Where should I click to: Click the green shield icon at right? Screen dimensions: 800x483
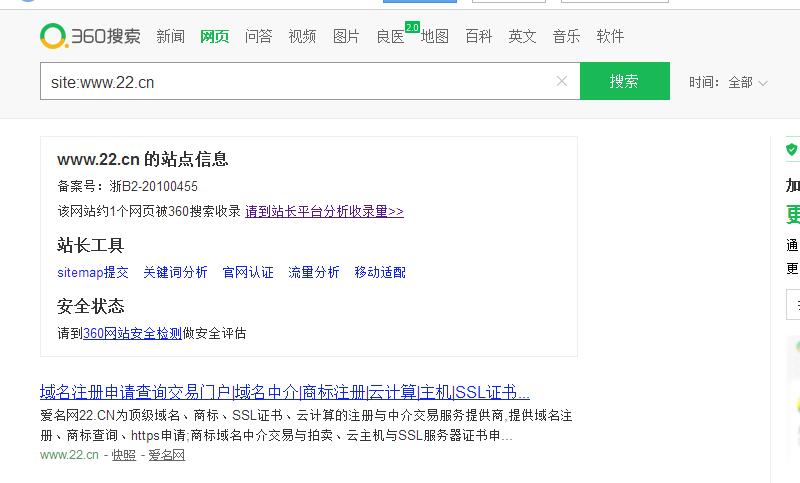[792, 150]
